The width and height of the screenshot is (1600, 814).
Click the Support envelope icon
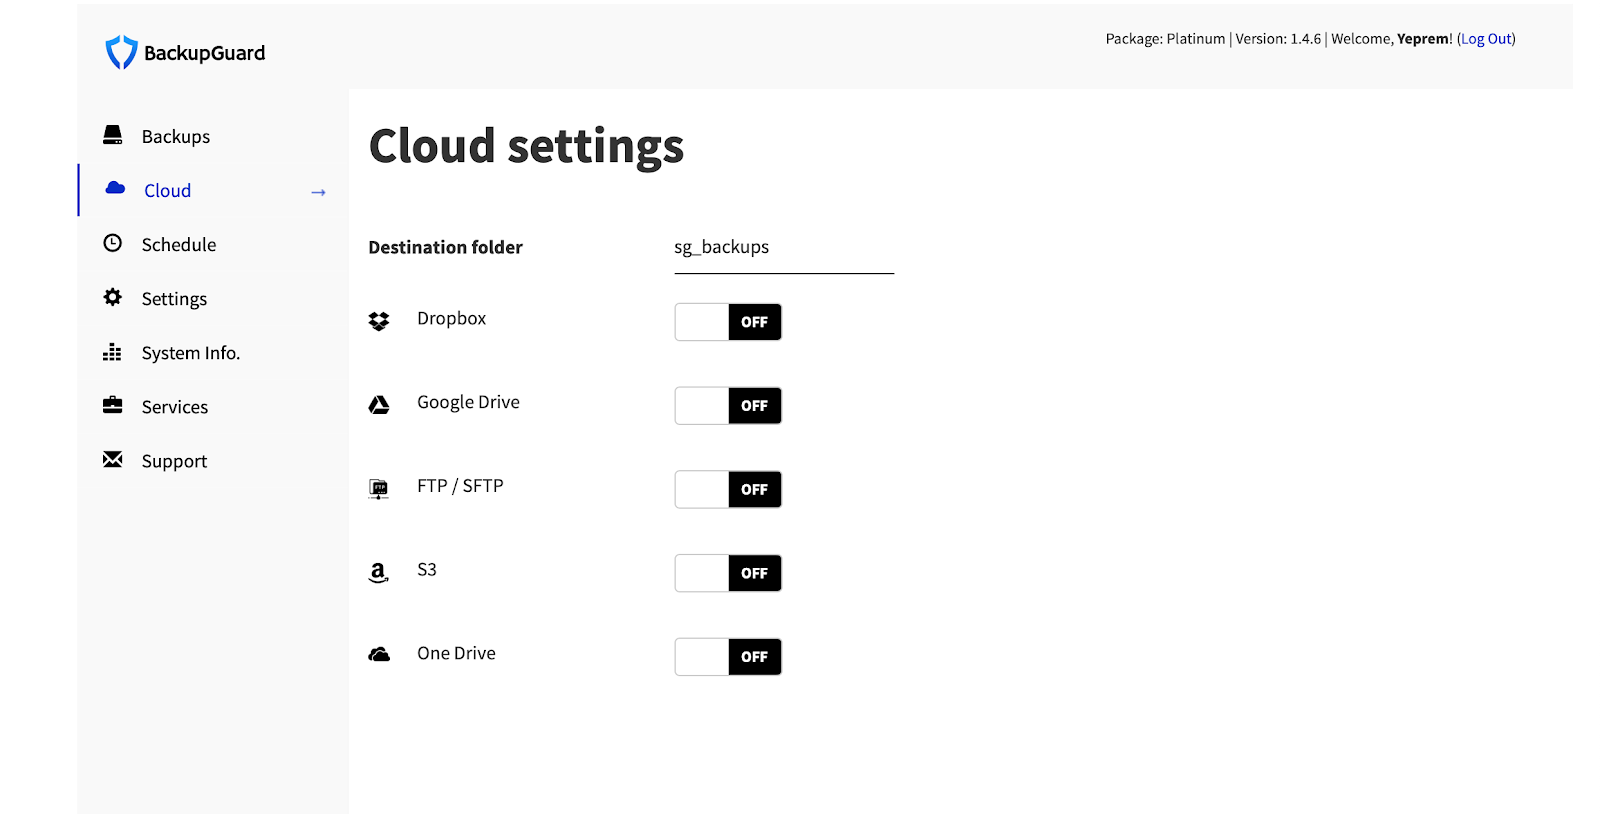tap(113, 459)
